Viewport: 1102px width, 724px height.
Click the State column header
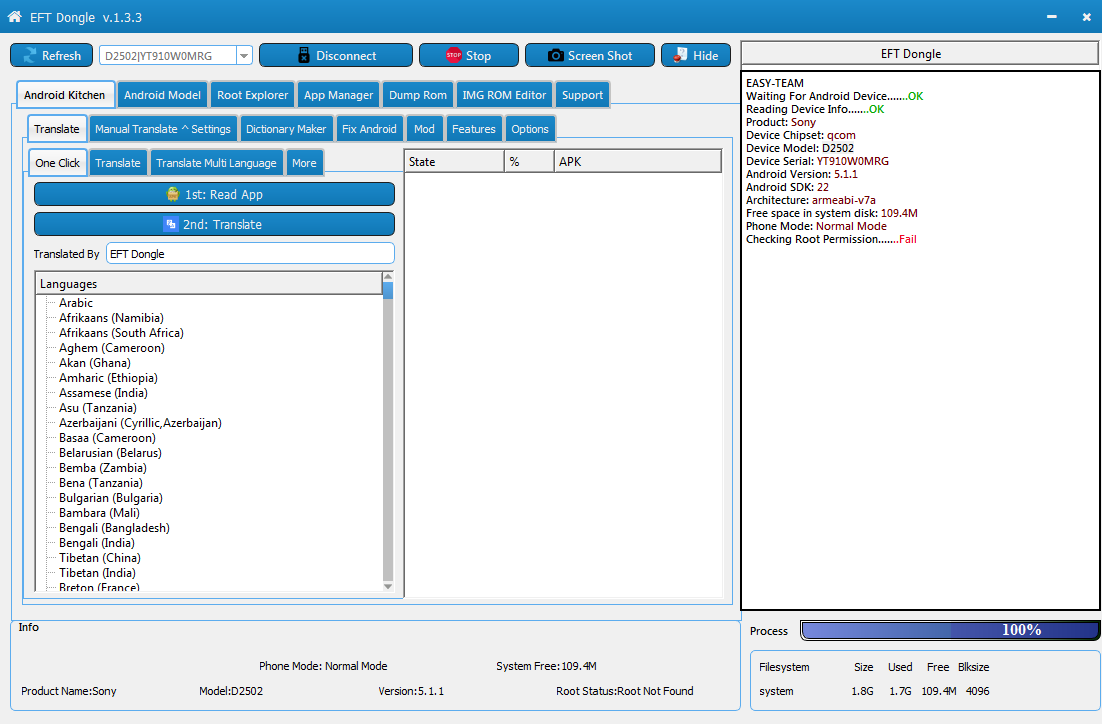[454, 162]
